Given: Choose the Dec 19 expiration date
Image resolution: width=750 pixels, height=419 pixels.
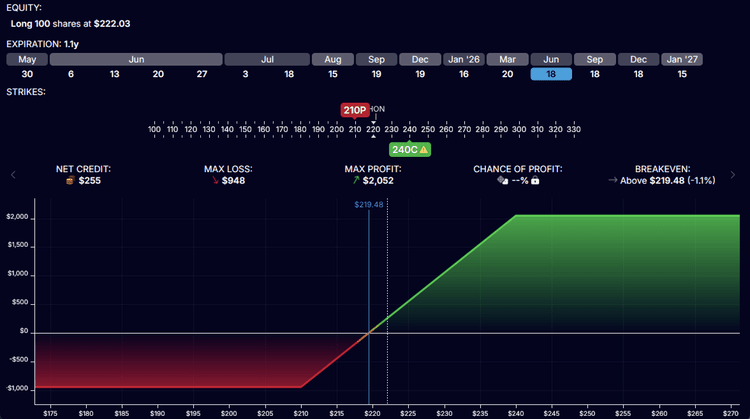Looking at the screenshot, I should click(420, 74).
